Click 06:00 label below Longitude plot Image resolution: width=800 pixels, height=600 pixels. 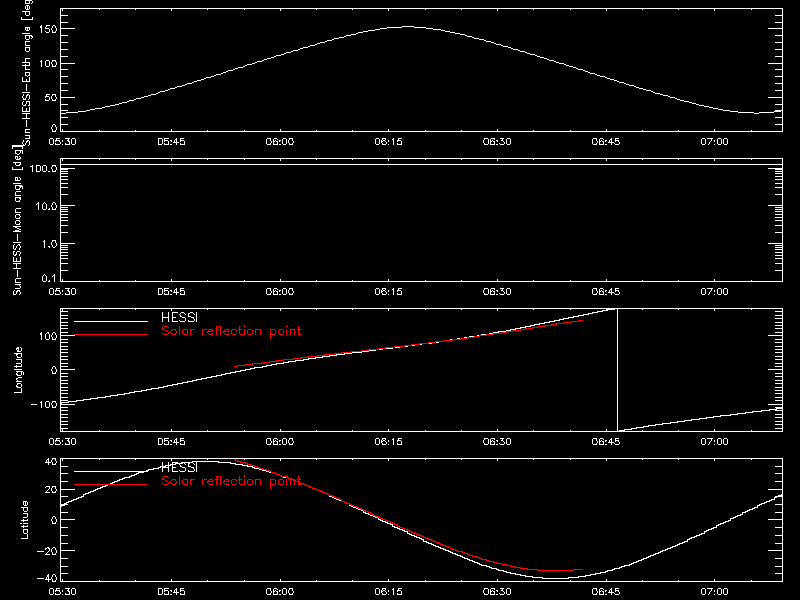click(x=280, y=441)
